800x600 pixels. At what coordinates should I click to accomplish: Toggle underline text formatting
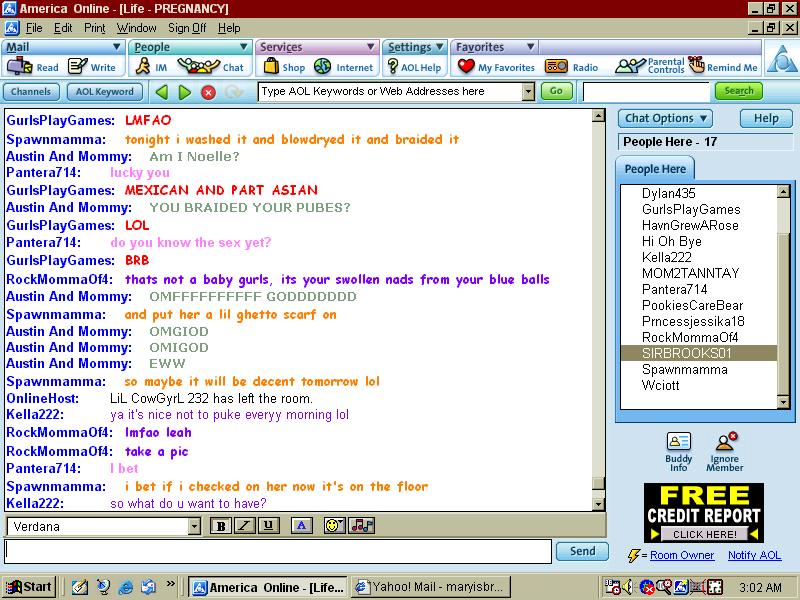pyautogui.click(x=268, y=526)
